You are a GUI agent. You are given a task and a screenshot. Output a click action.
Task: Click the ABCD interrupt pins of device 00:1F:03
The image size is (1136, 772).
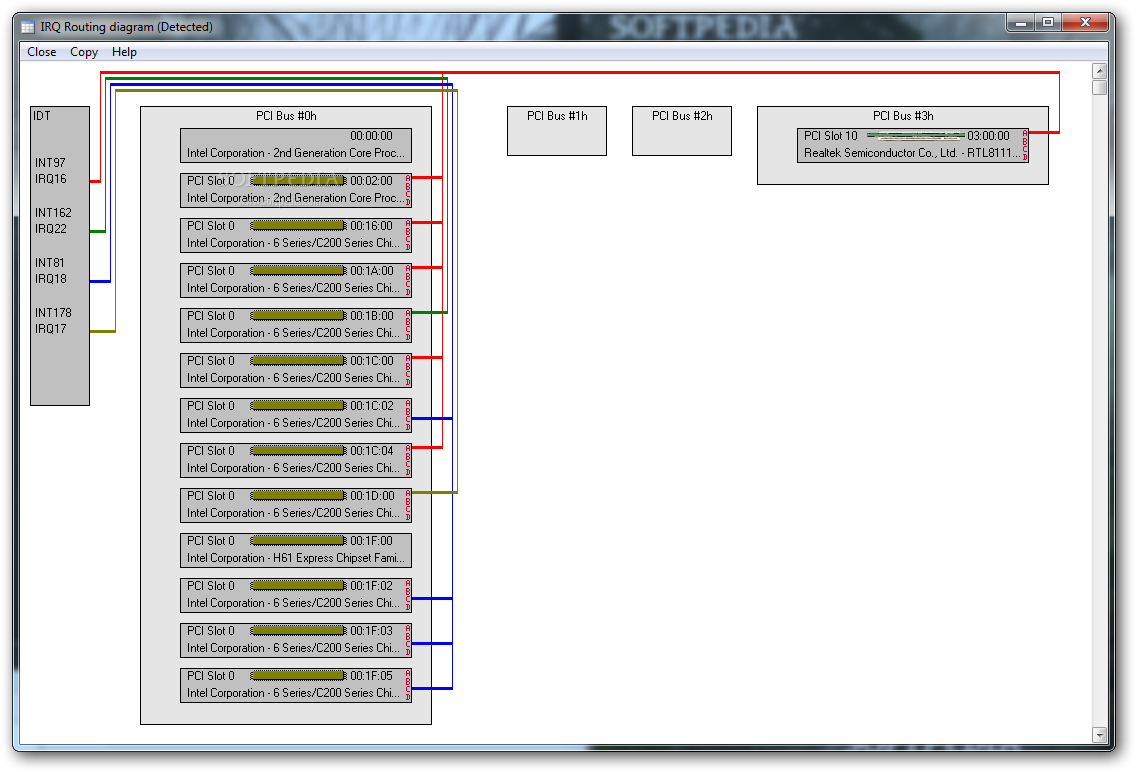pyautogui.click(x=408, y=639)
